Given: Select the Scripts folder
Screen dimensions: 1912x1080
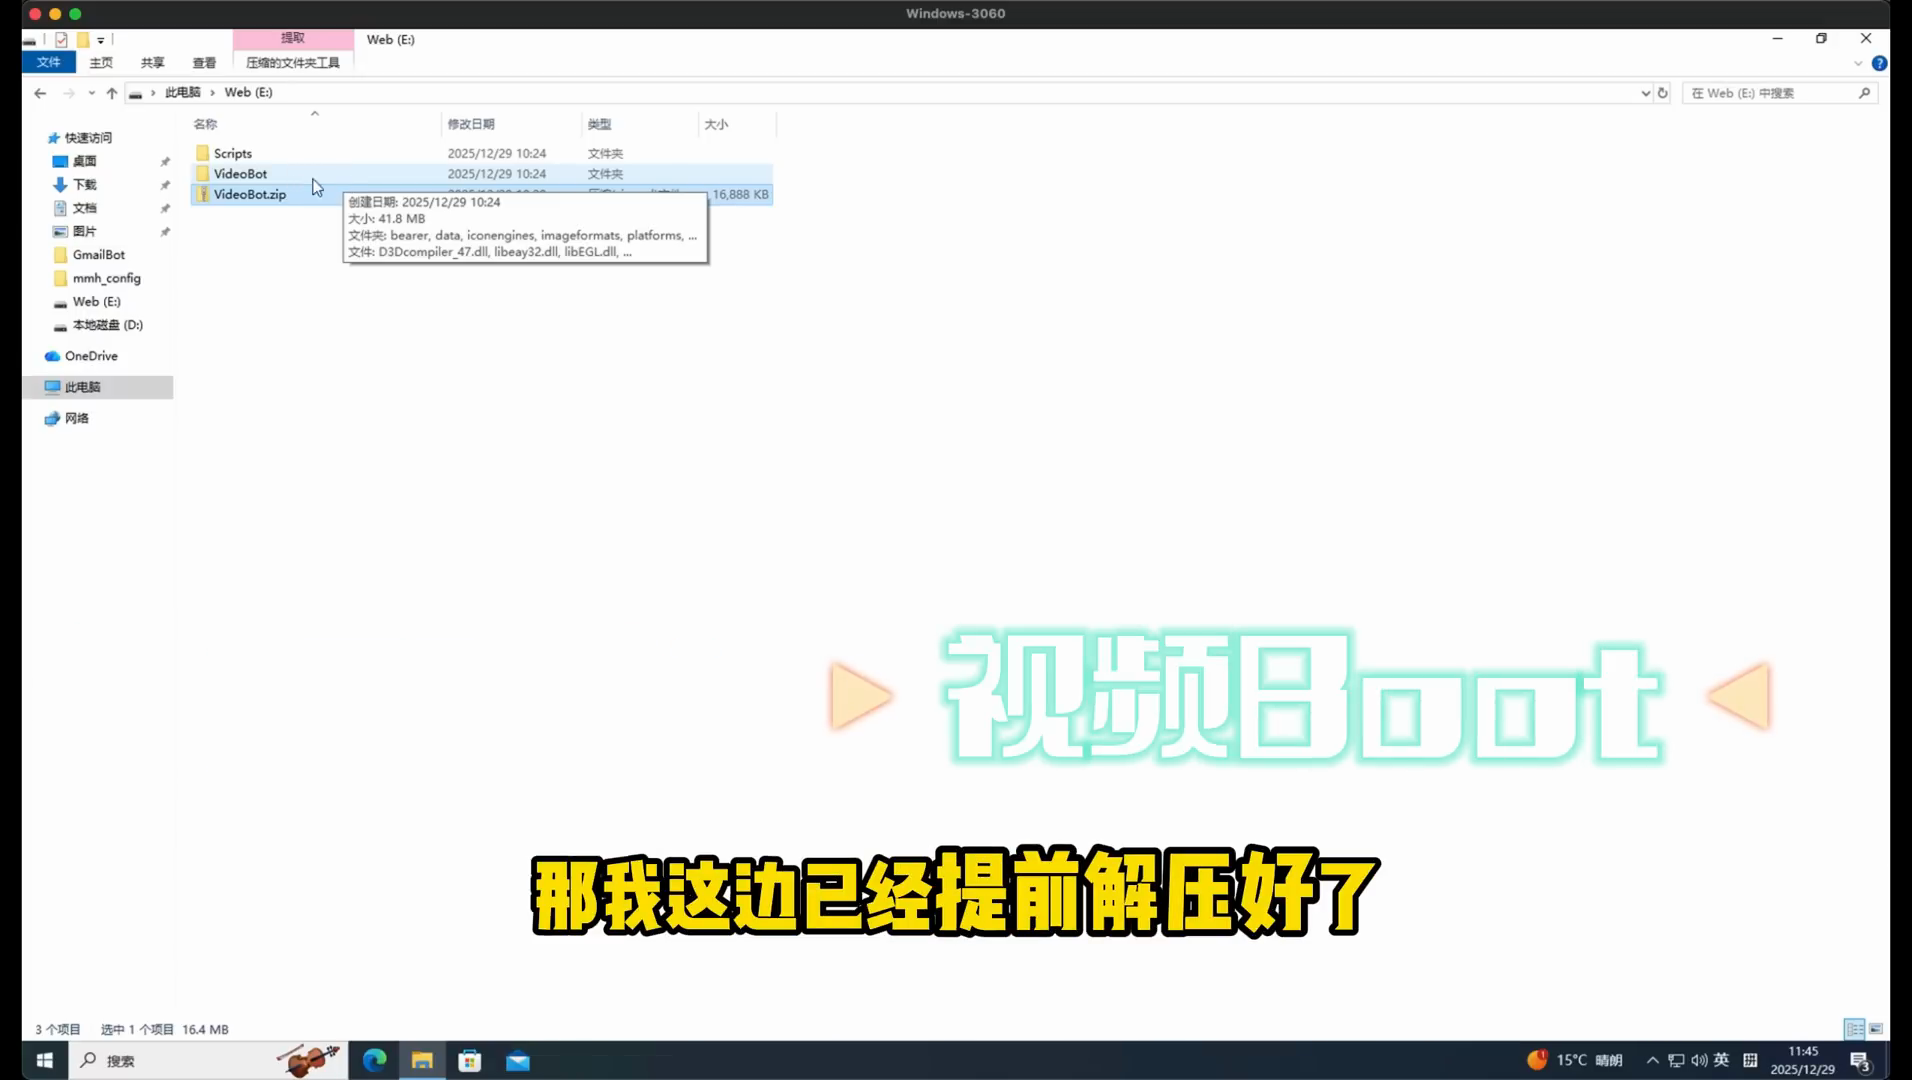Looking at the screenshot, I should [232, 153].
